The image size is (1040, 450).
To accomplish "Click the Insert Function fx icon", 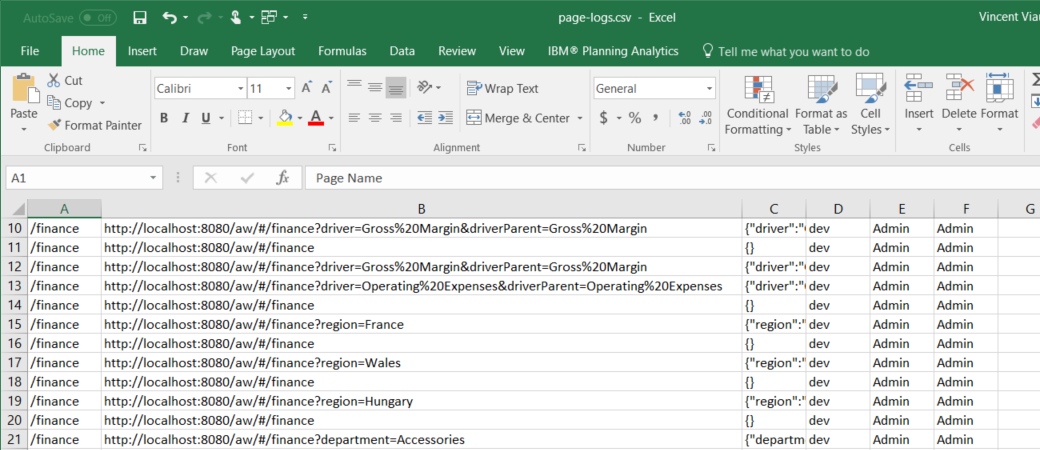I will (x=283, y=178).
